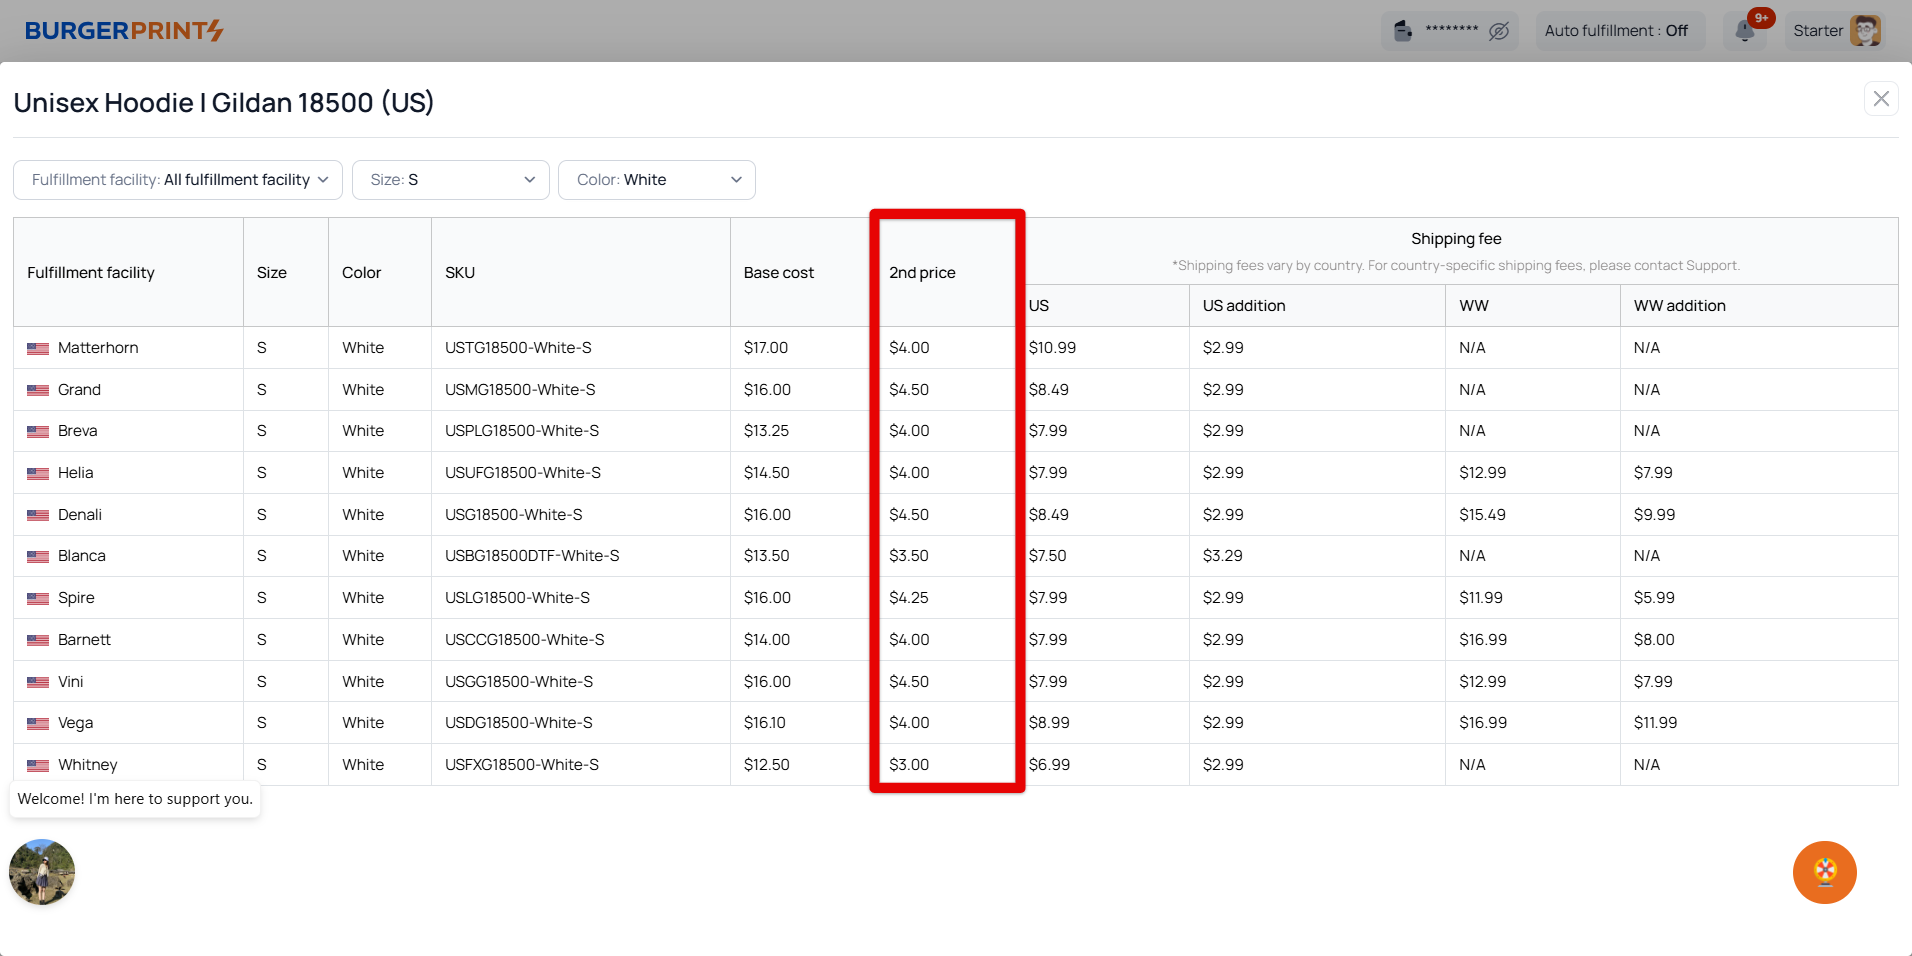This screenshot has height=956, width=1912.
Task: Toggle Auto fulfillment setting
Action: point(1615,31)
